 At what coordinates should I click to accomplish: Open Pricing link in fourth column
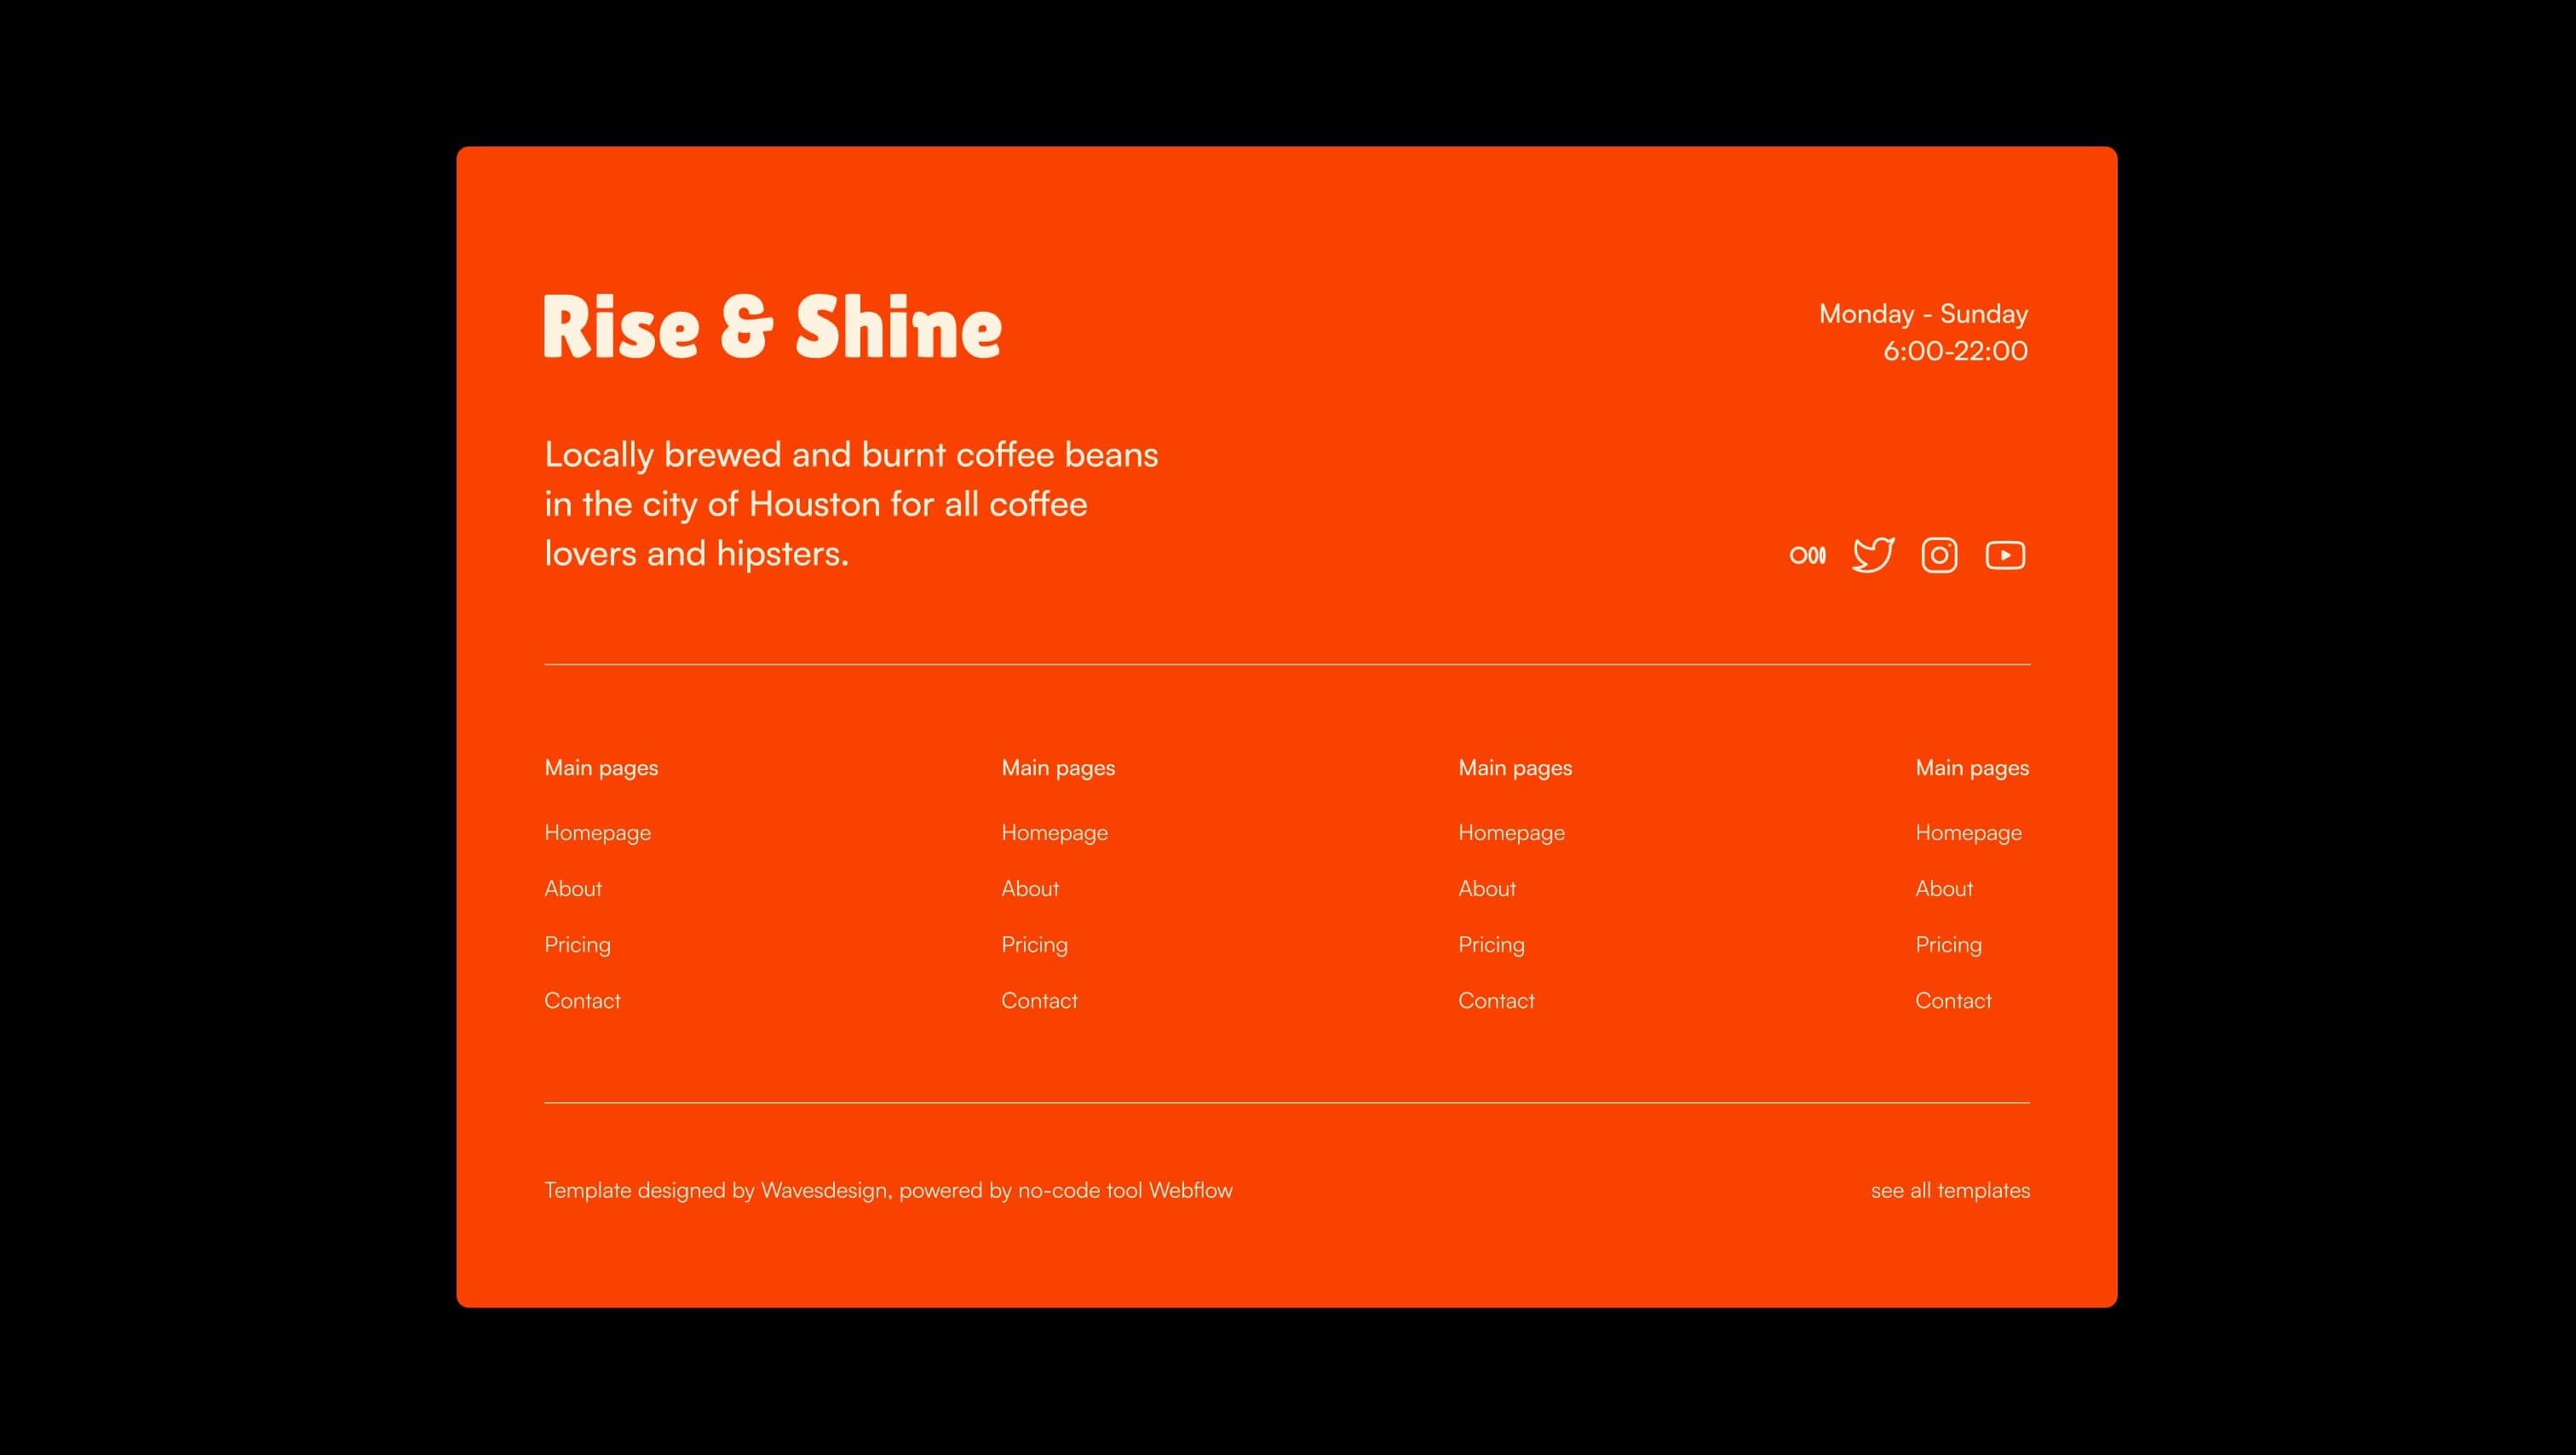[x=1948, y=945]
